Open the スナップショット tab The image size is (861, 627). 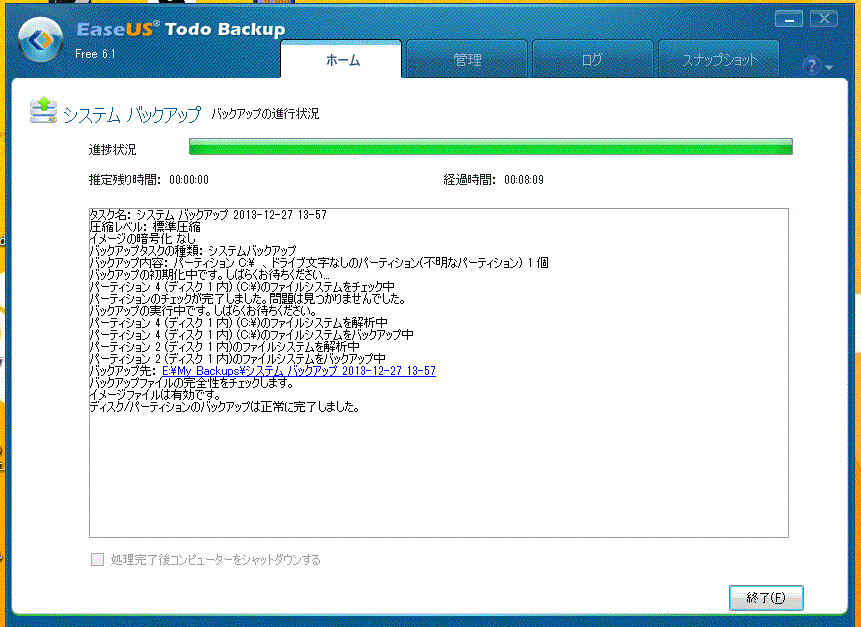[x=718, y=59]
